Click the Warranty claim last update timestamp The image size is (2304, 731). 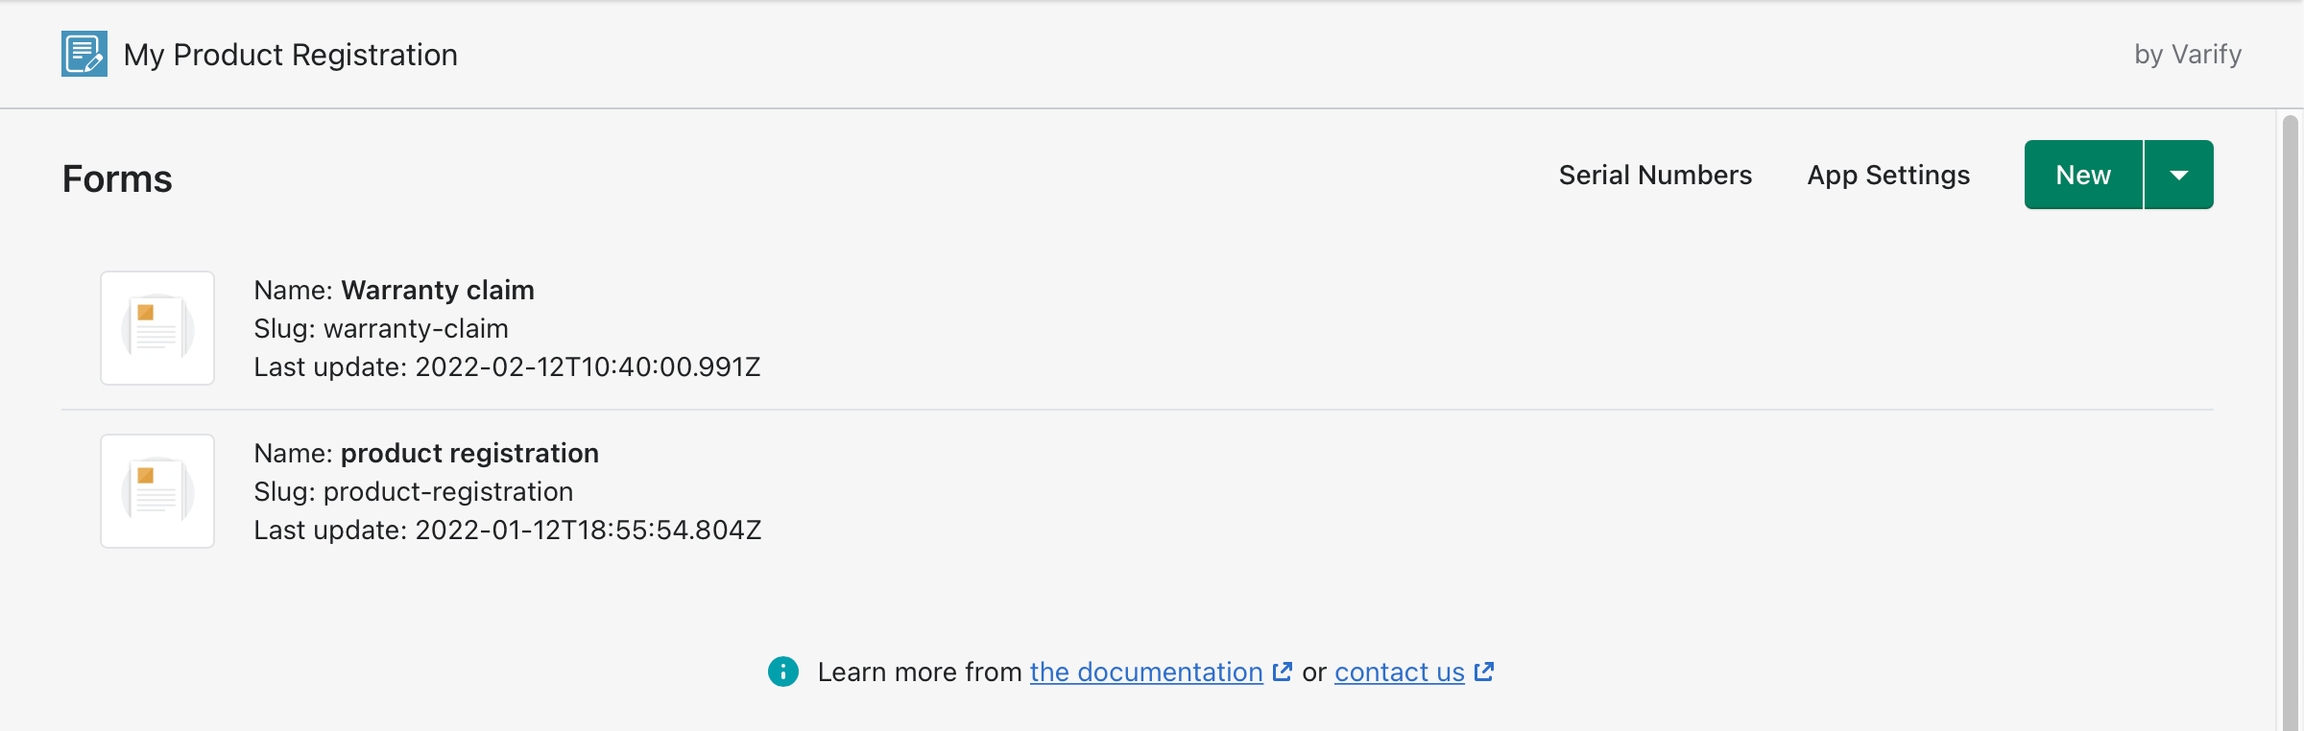(587, 367)
